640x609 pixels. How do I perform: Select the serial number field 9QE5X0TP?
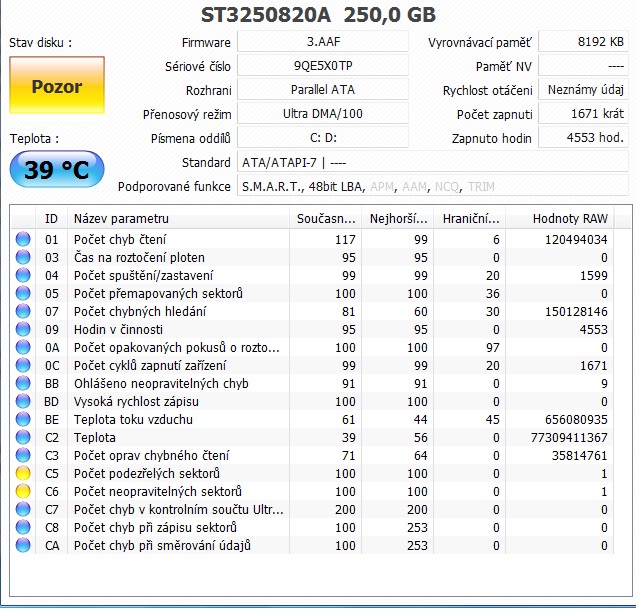pyautogui.click(x=323, y=66)
